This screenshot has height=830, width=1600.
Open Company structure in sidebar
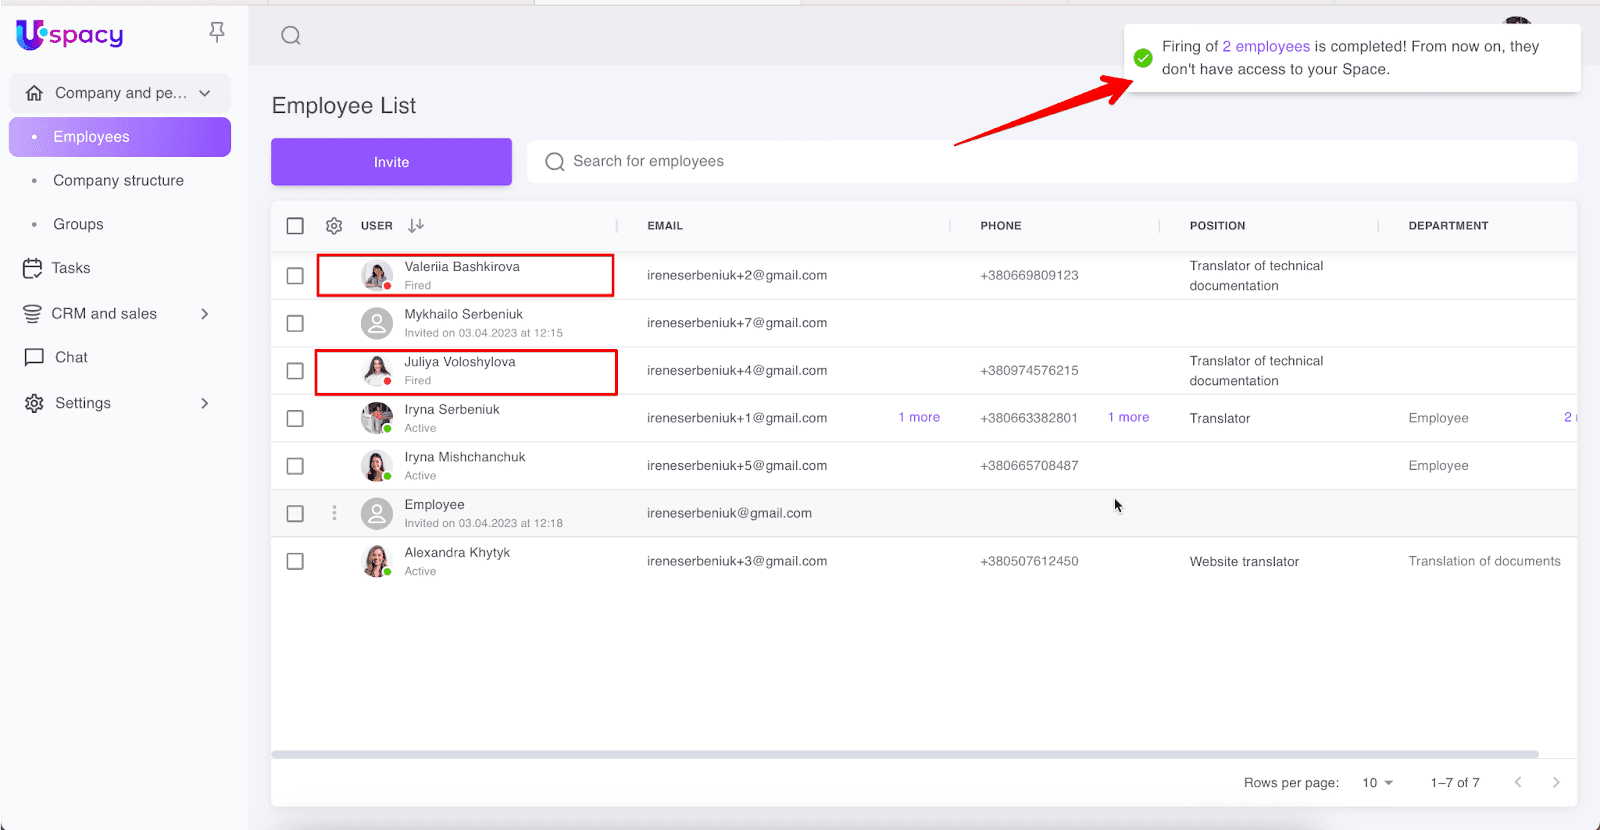tap(118, 181)
